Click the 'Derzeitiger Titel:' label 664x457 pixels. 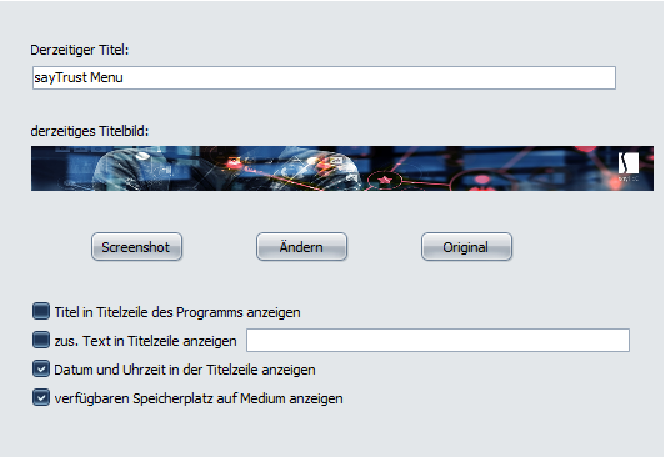(x=79, y=50)
